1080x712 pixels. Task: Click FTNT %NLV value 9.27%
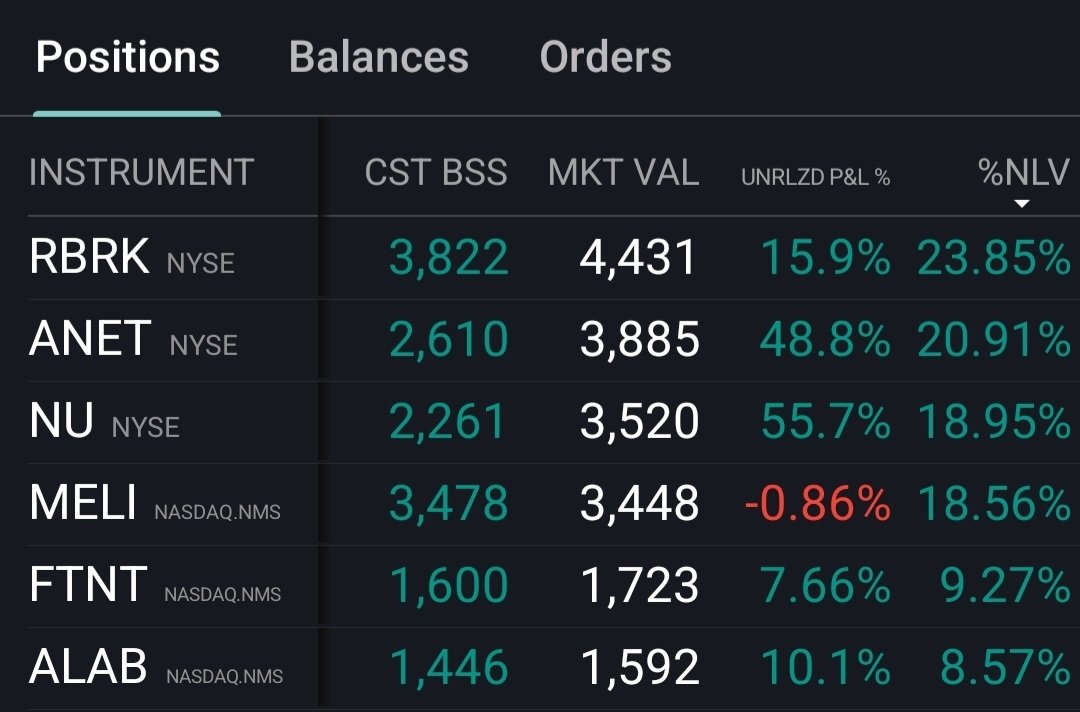(1005, 585)
